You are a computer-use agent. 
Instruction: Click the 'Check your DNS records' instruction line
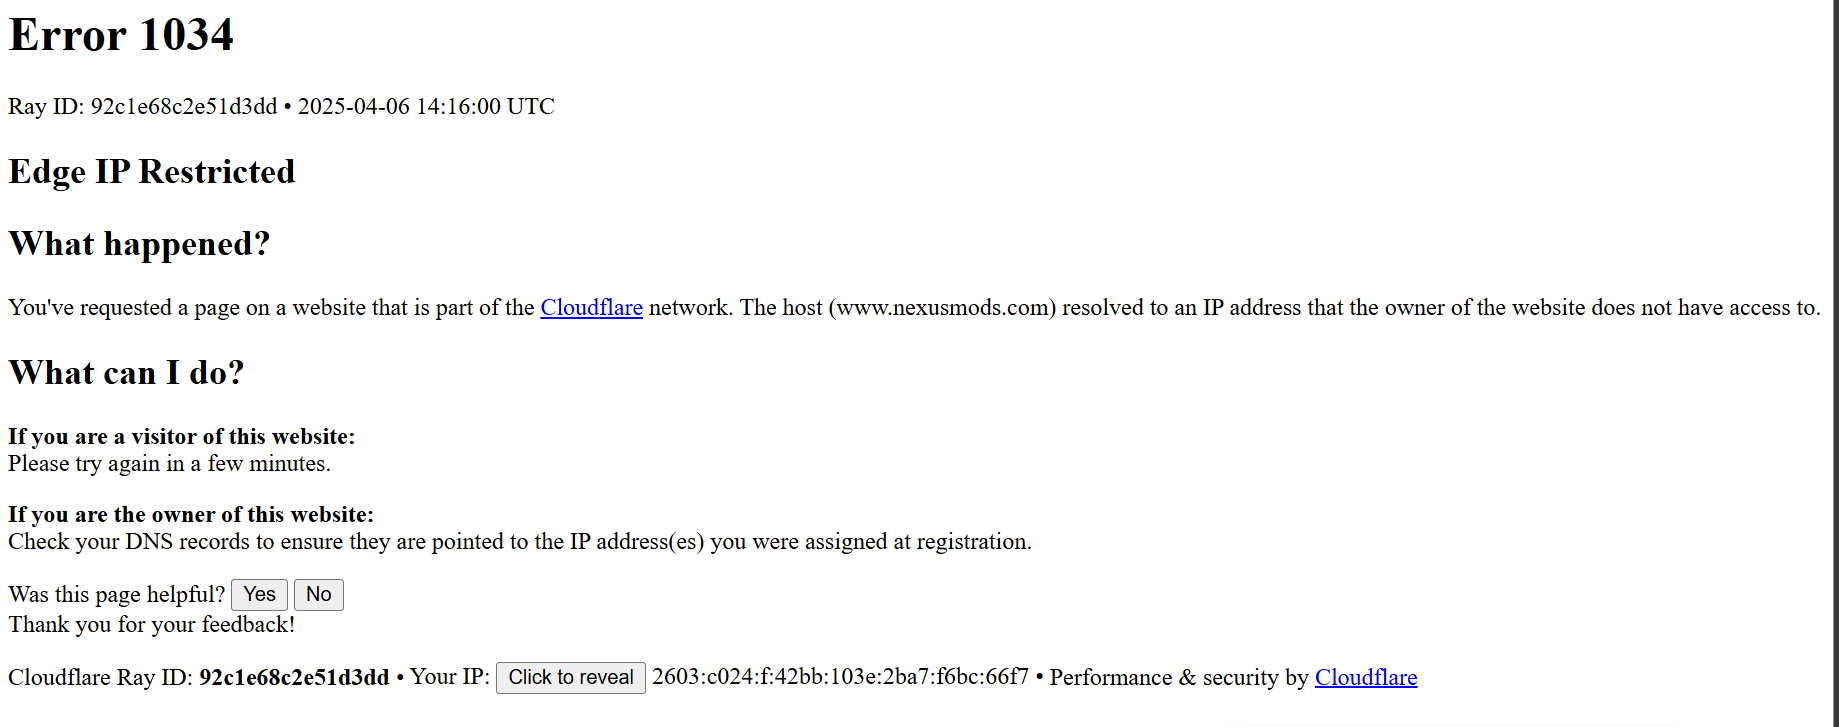pyautogui.click(x=519, y=542)
